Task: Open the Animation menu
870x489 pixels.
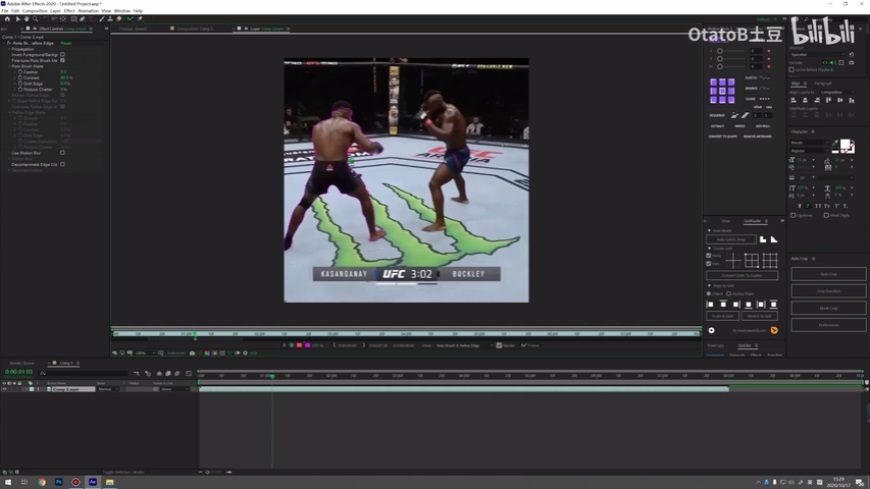Action: [x=88, y=11]
